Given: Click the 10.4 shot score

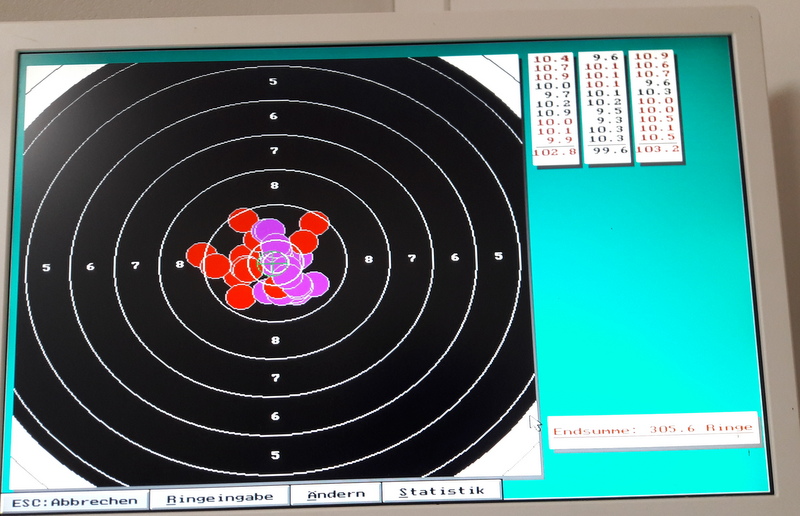Looking at the screenshot, I should pyautogui.click(x=553, y=59).
